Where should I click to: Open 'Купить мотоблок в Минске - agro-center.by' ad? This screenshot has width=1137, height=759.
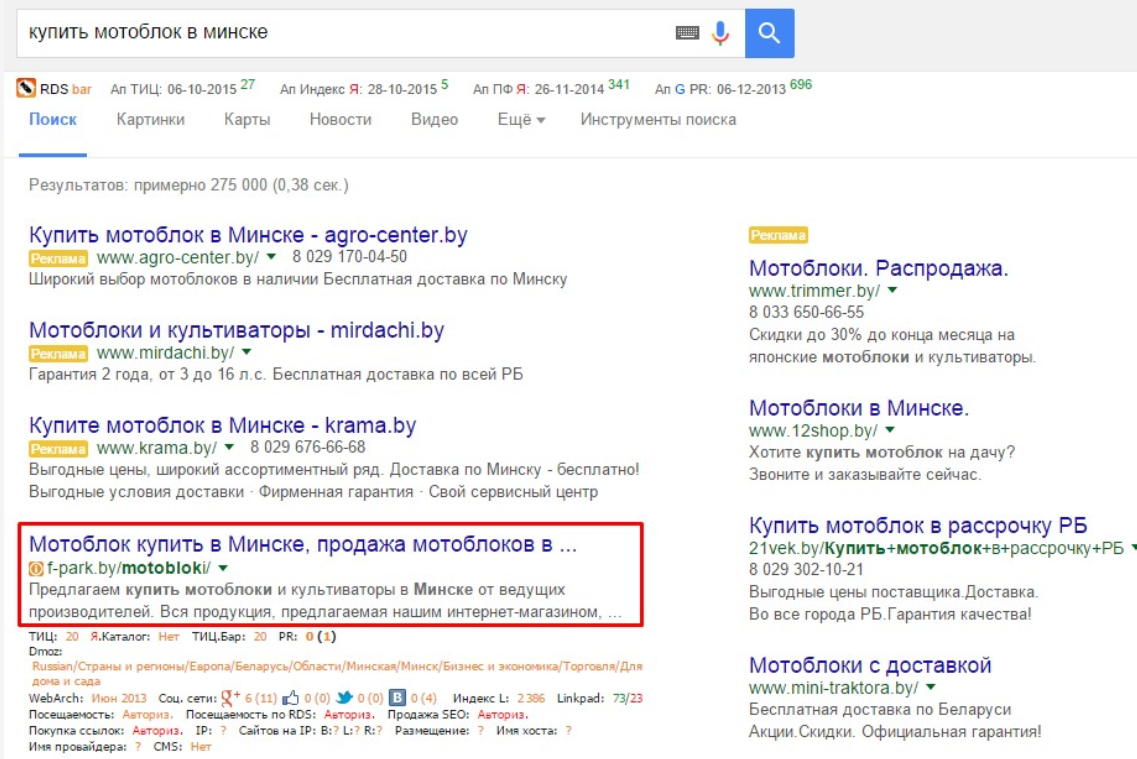(248, 235)
